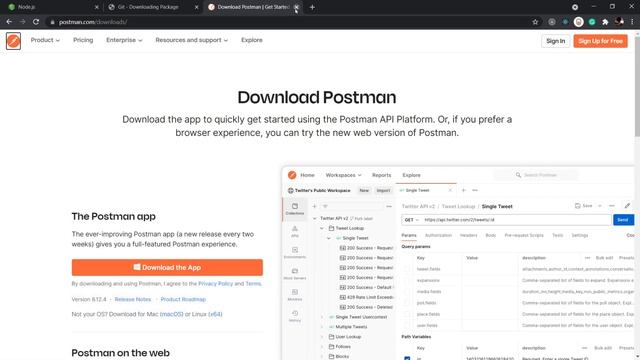Click Sign Up for Free
This screenshot has height=360, width=640.
click(600, 41)
